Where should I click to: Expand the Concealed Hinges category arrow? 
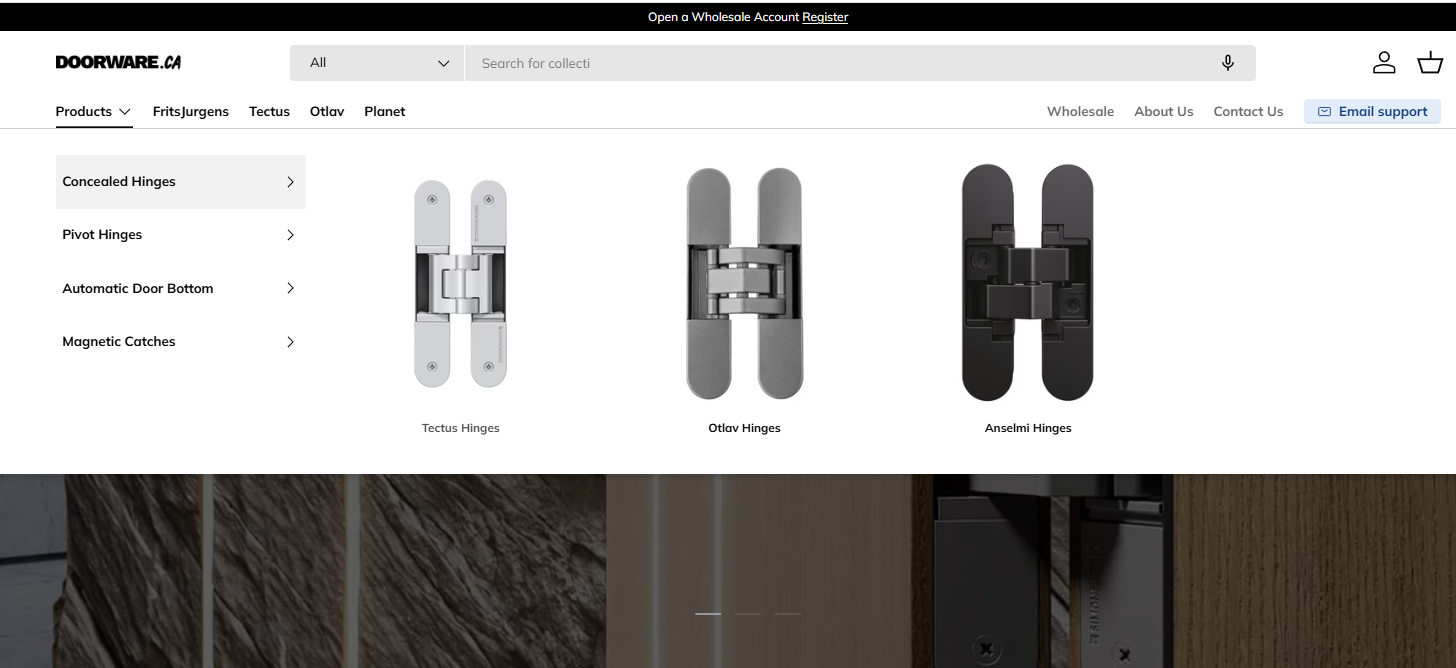point(290,182)
